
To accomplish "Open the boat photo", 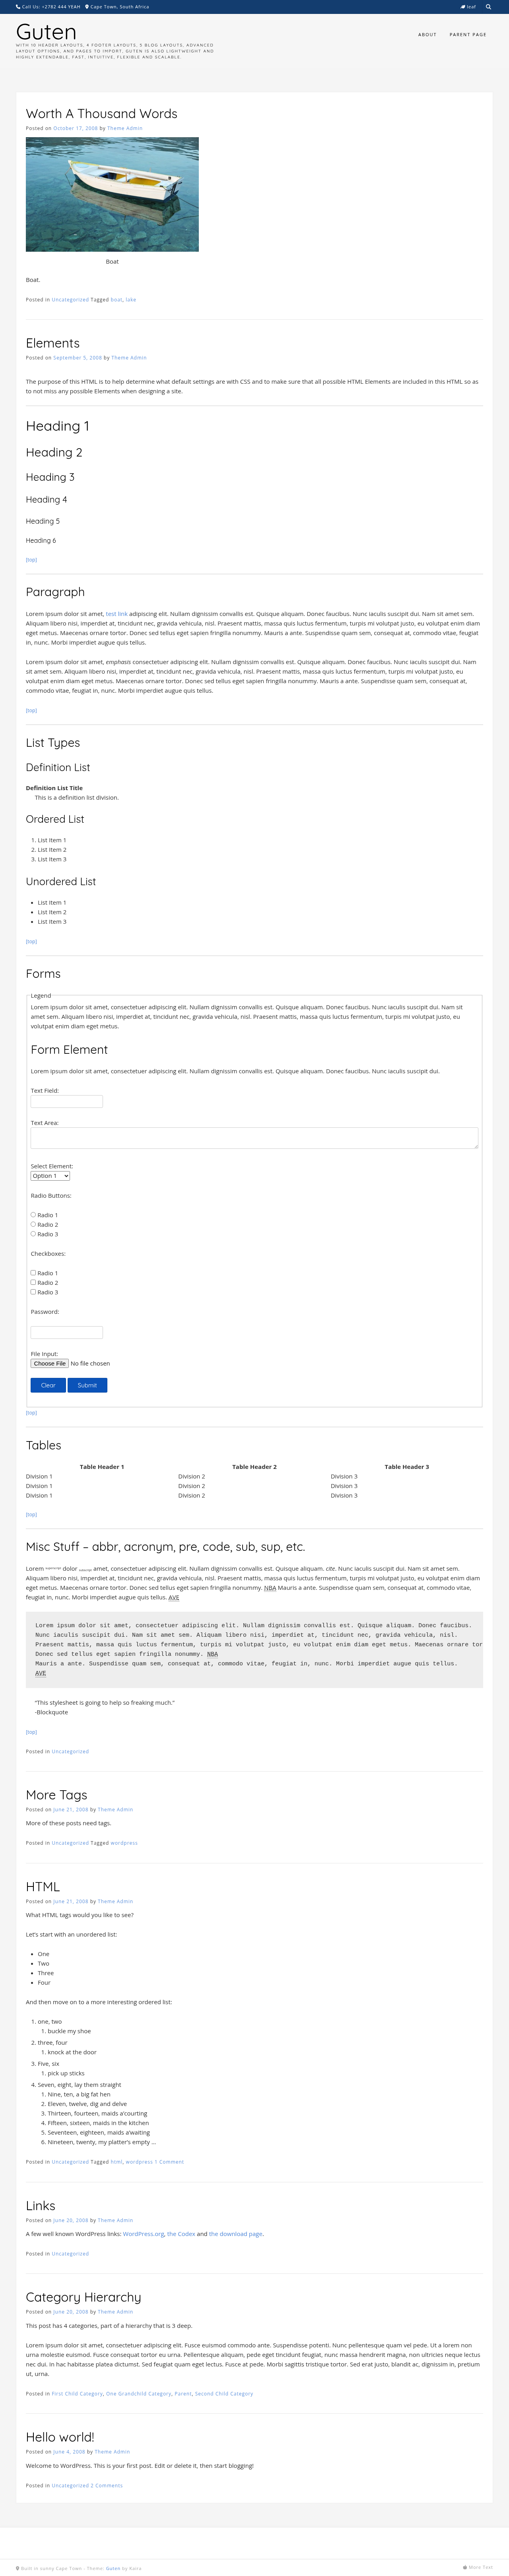I will [x=112, y=194].
